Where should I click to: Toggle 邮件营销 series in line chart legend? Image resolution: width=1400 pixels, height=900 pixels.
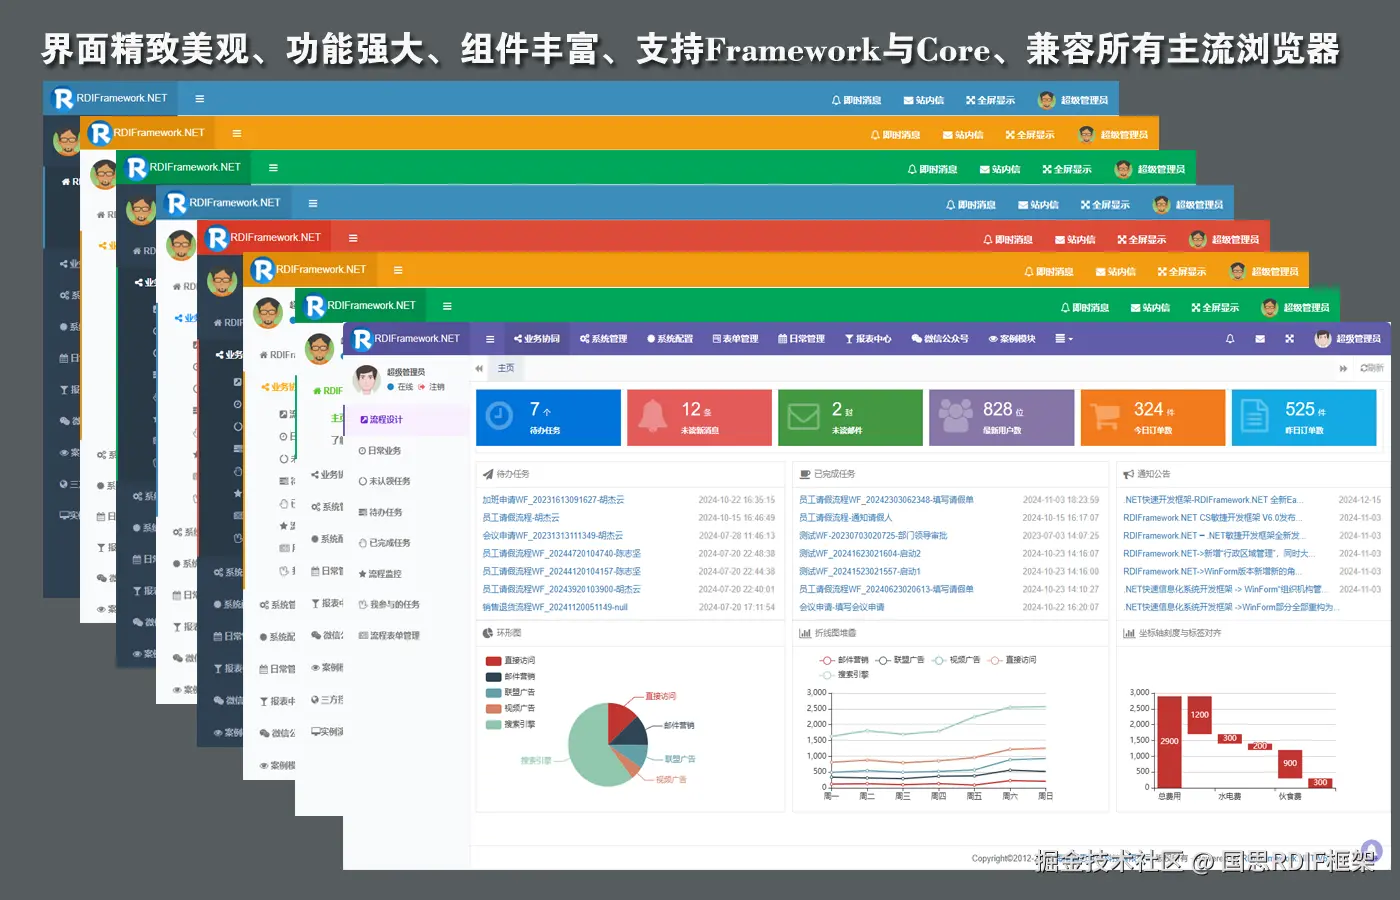(x=845, y=660)
